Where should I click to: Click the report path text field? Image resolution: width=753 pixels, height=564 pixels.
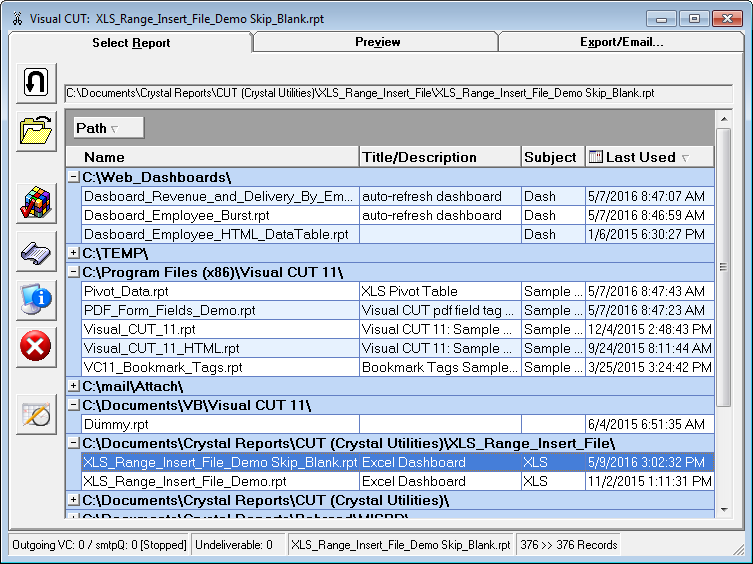[x=399, y=93]
